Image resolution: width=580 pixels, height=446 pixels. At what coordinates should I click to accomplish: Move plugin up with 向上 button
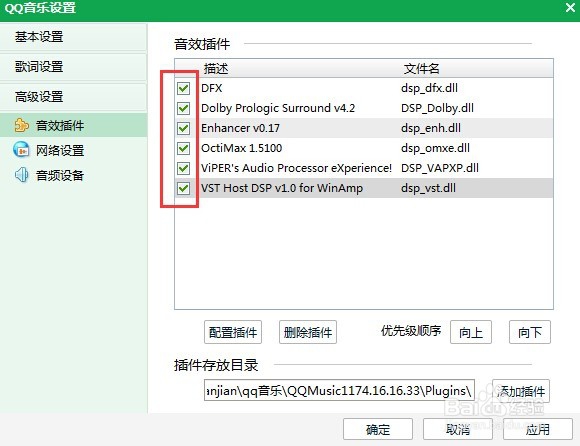[471, 332]
